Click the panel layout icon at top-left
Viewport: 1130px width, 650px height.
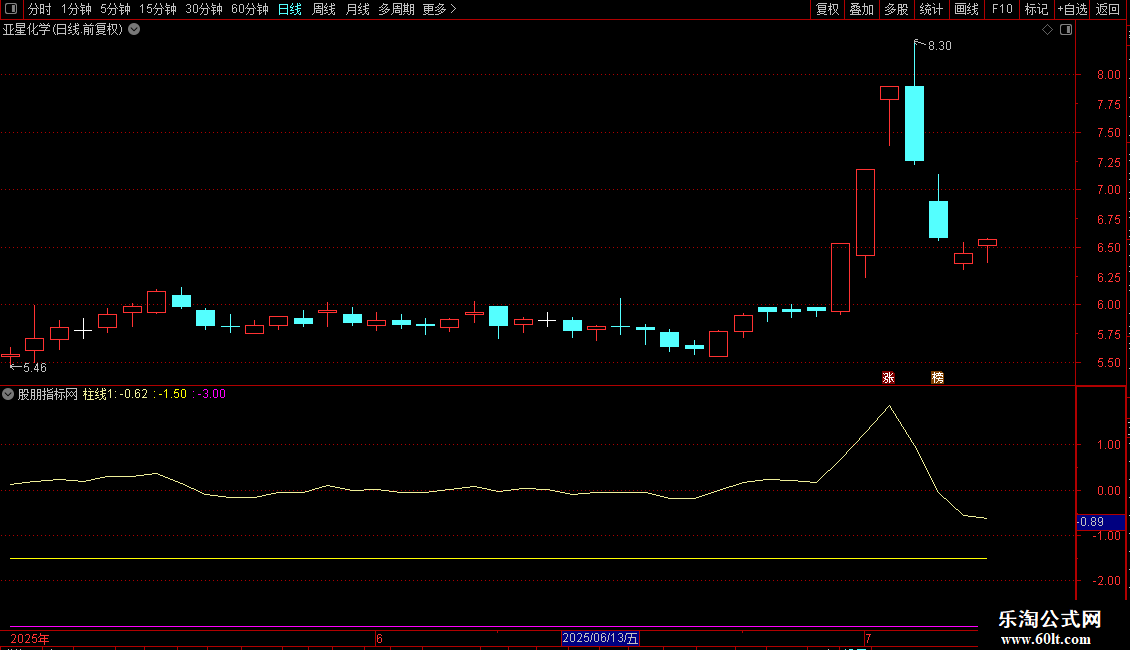click(x=11, y=9)
